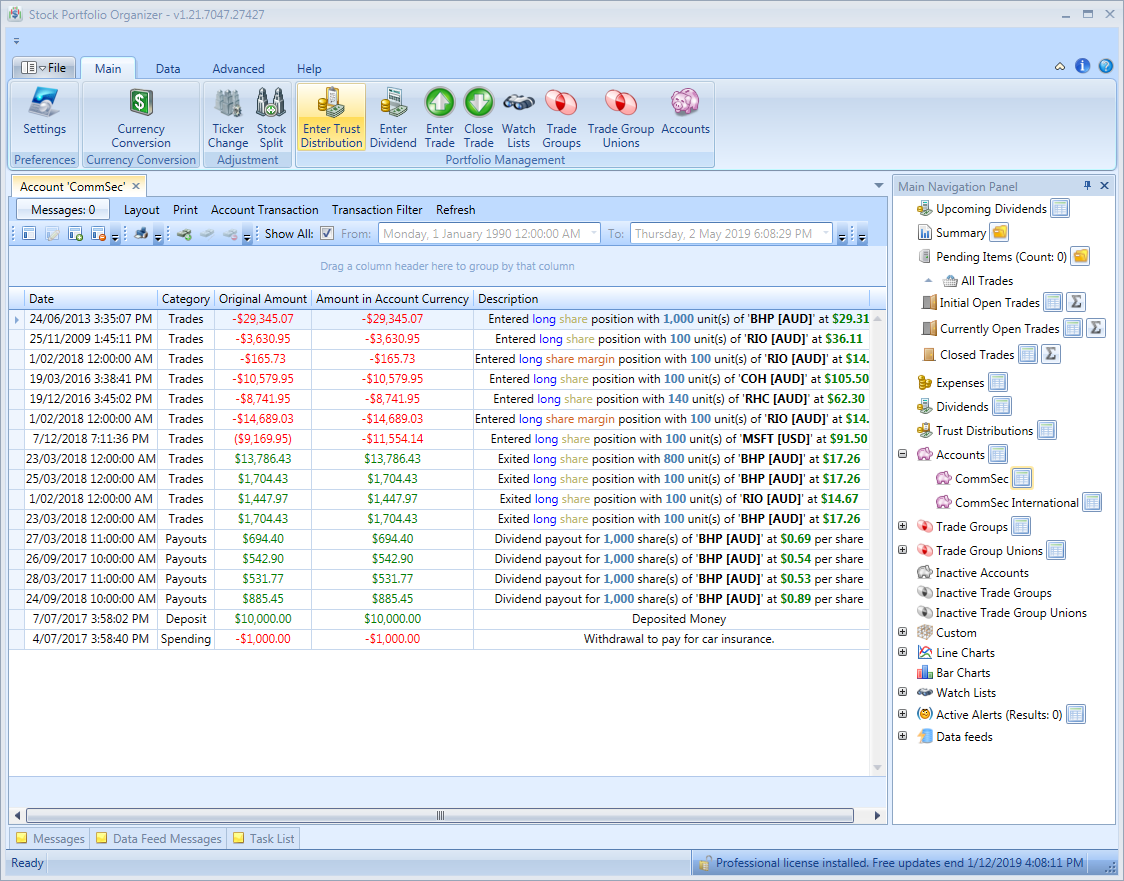Expand the Custom tree node
The image size is (1124, 881).
click(x=902, y=632)
